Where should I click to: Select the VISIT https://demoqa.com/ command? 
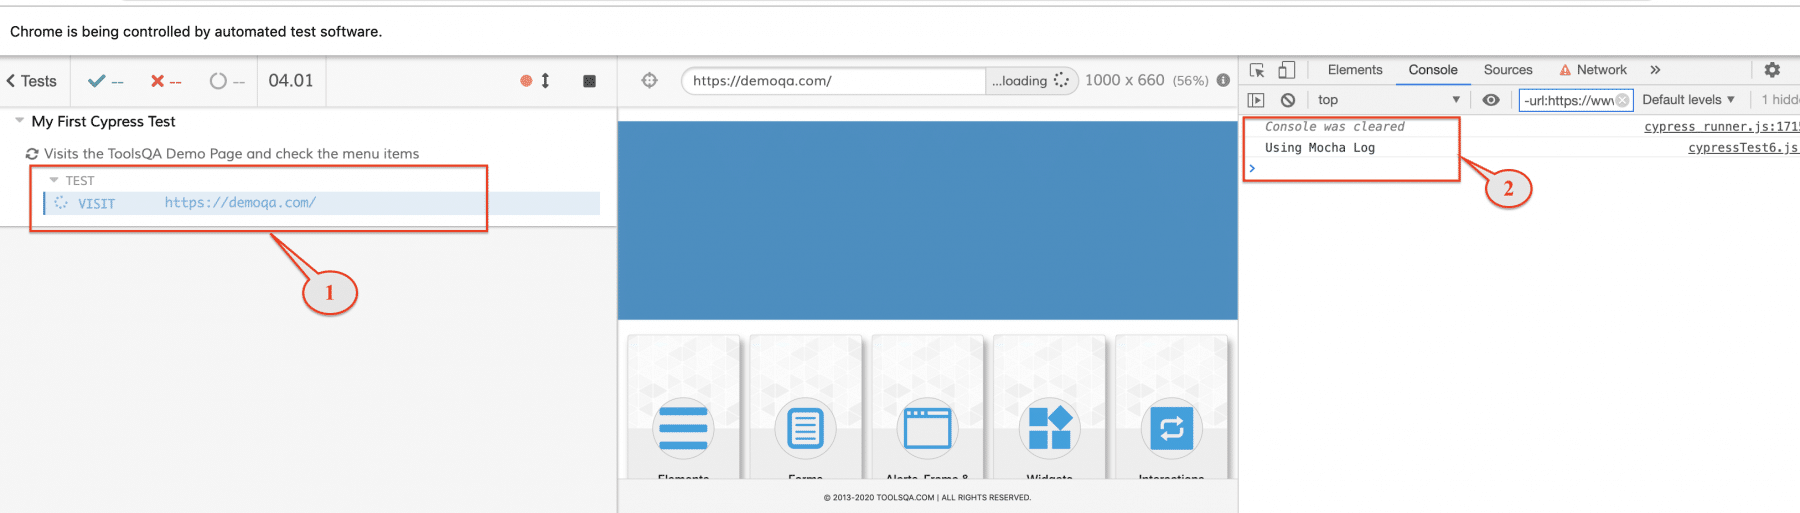coord(322,203)
